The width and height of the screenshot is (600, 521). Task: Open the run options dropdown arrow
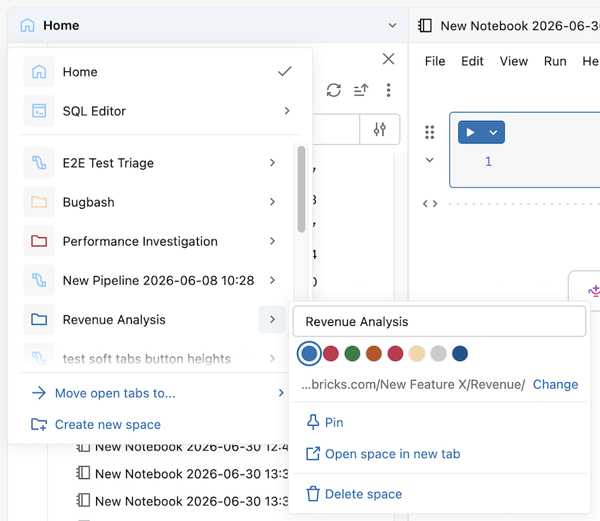click(x=493, y=132)
